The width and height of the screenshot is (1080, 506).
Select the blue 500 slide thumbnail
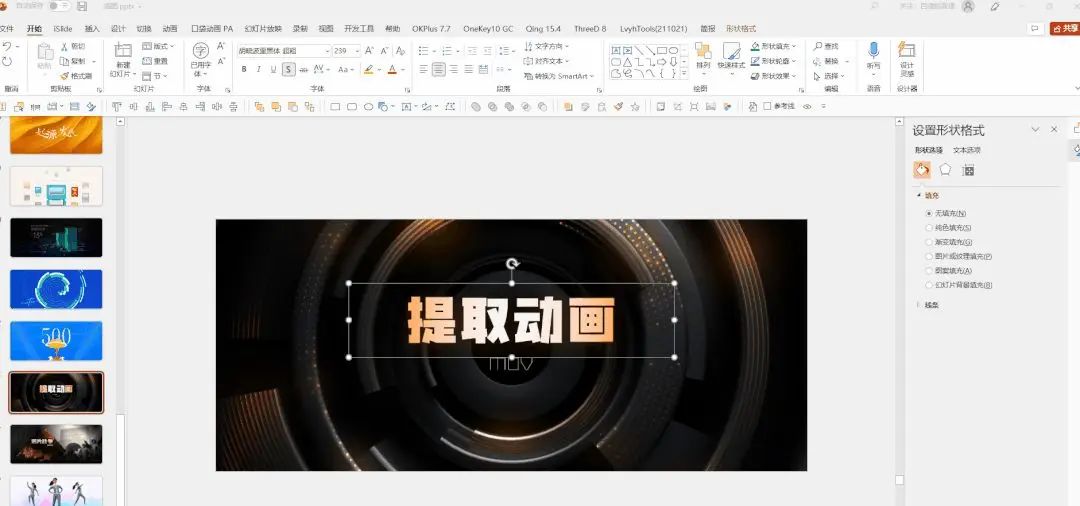tap(56, 341)
